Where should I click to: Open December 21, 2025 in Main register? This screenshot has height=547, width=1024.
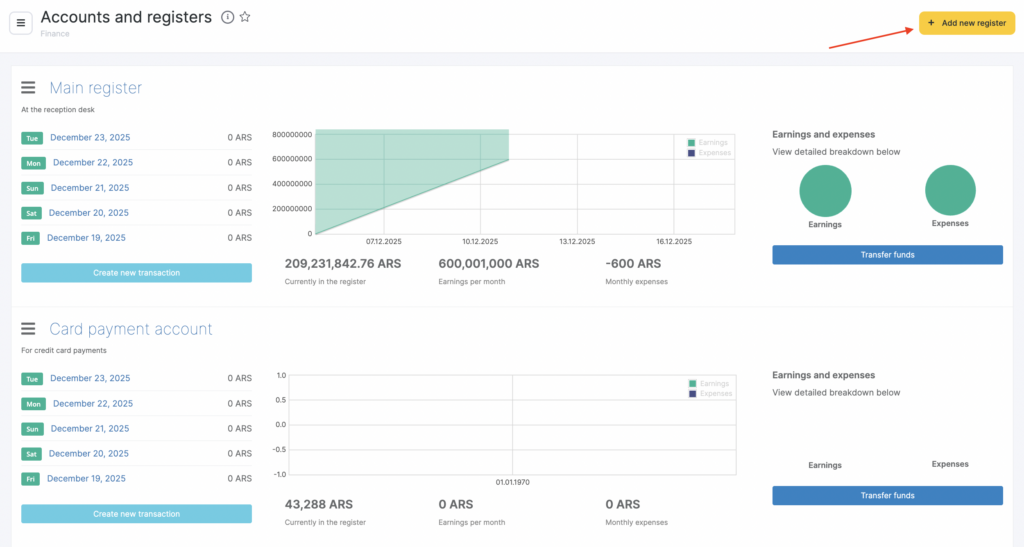click(90, 188)
